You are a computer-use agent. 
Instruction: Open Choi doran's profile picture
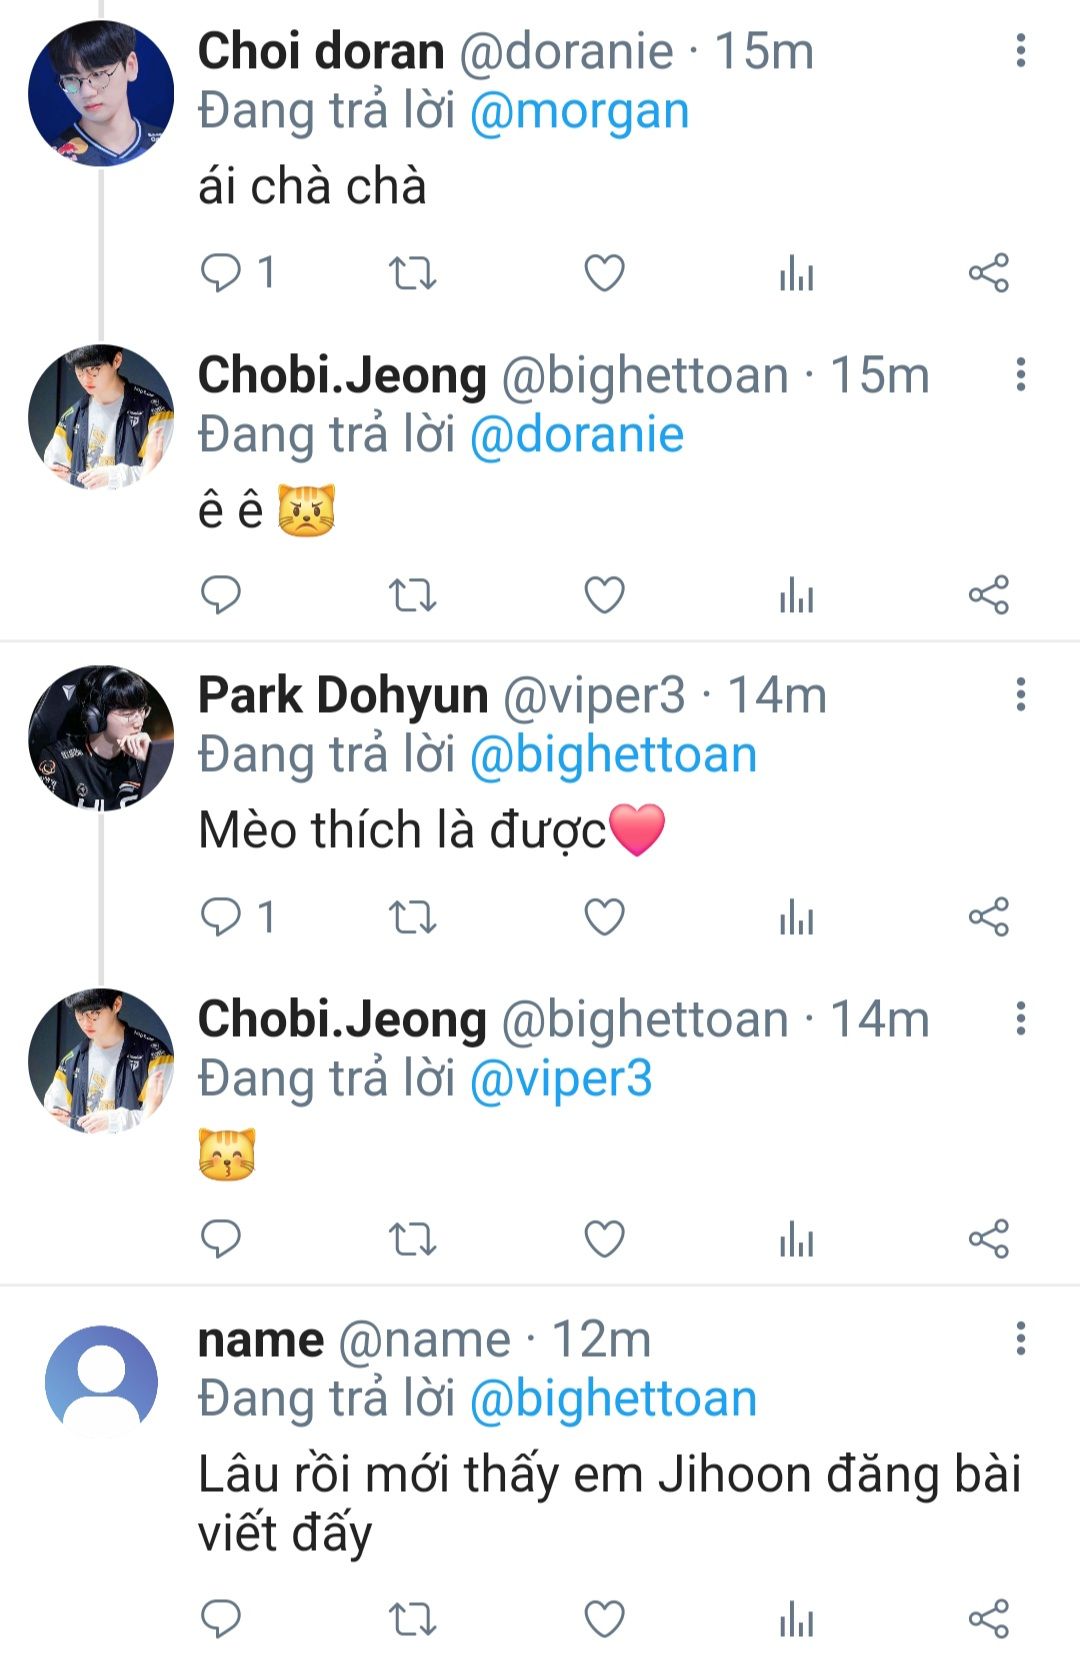[101, 93]
